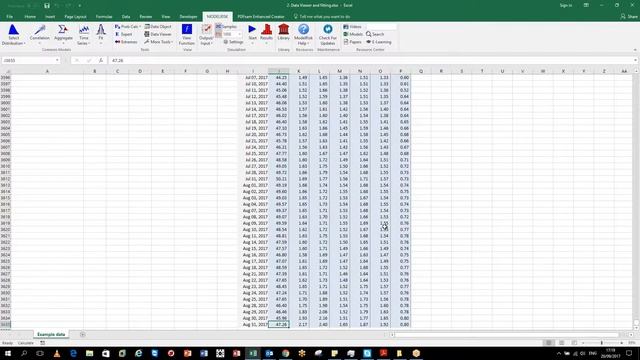Open Word from the taskbar
The image size is (640, 360).
(x=204, y=353)
